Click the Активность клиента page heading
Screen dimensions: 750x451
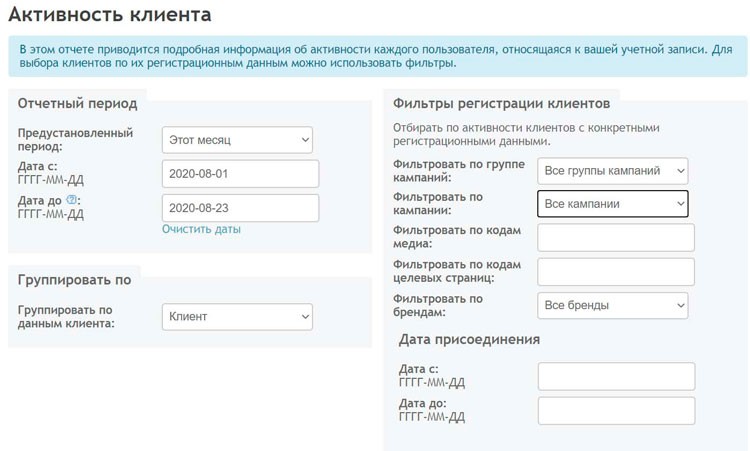coord(110,14)
